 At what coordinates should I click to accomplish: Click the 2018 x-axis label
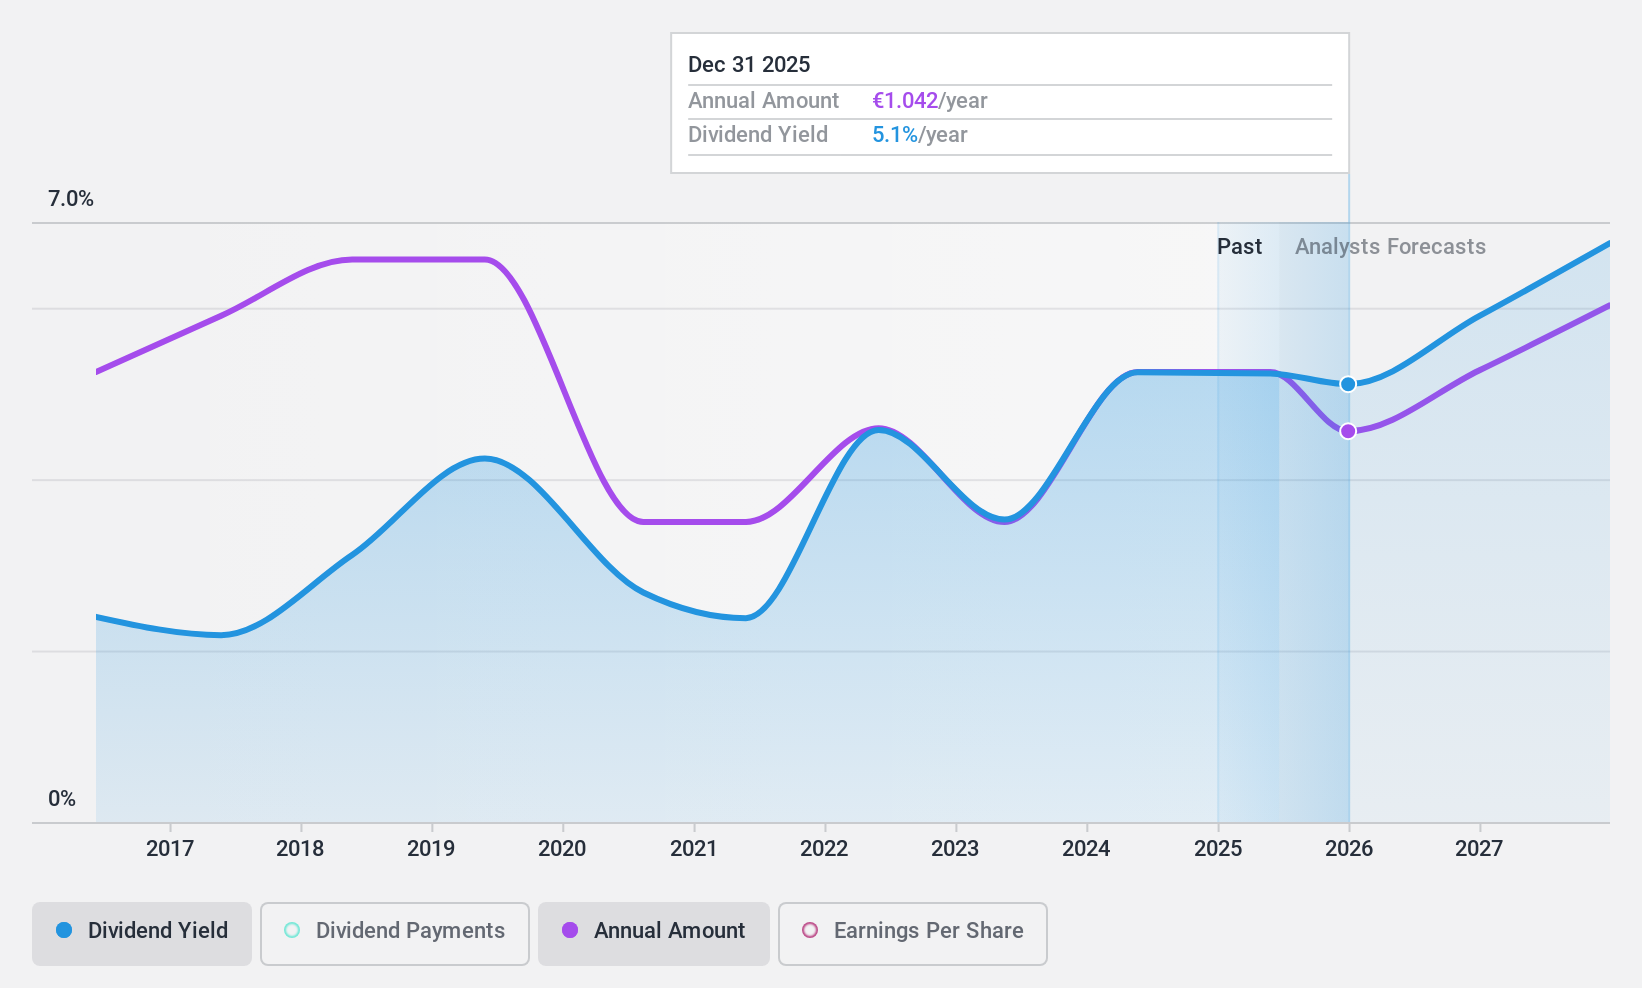300,849
